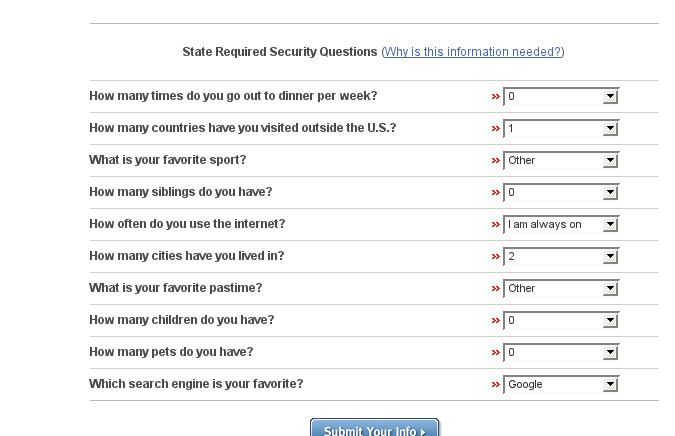The image size is (675, 436).
Task: Click the red arrow beside favorite sport
Action: click(496, 161)
